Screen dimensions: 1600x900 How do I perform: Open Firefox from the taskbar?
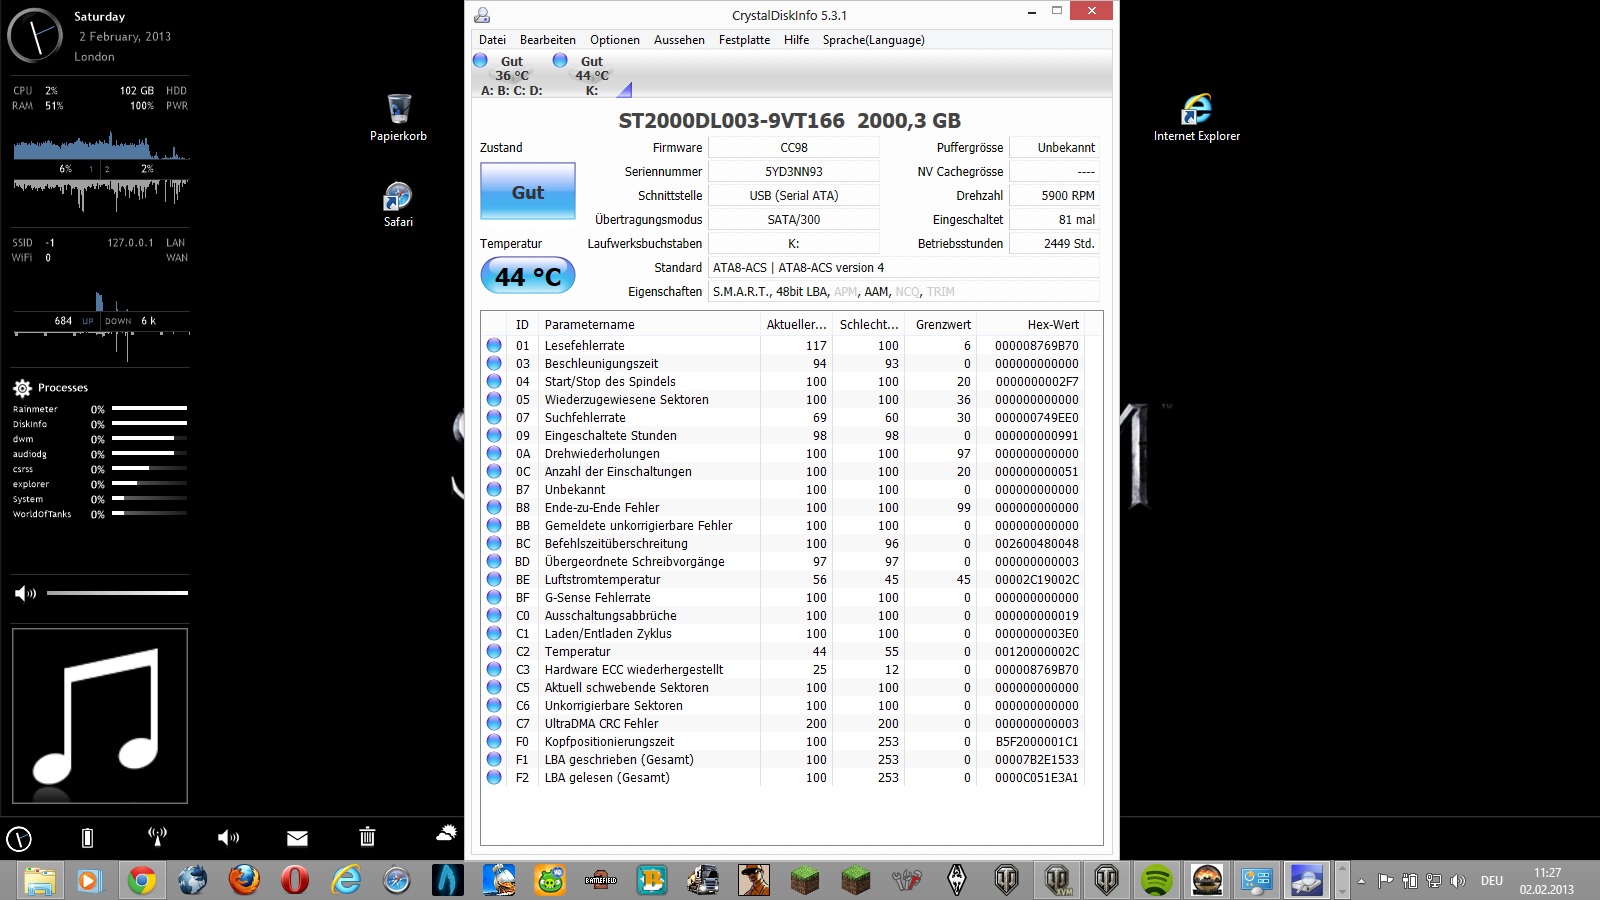(244, 880)
